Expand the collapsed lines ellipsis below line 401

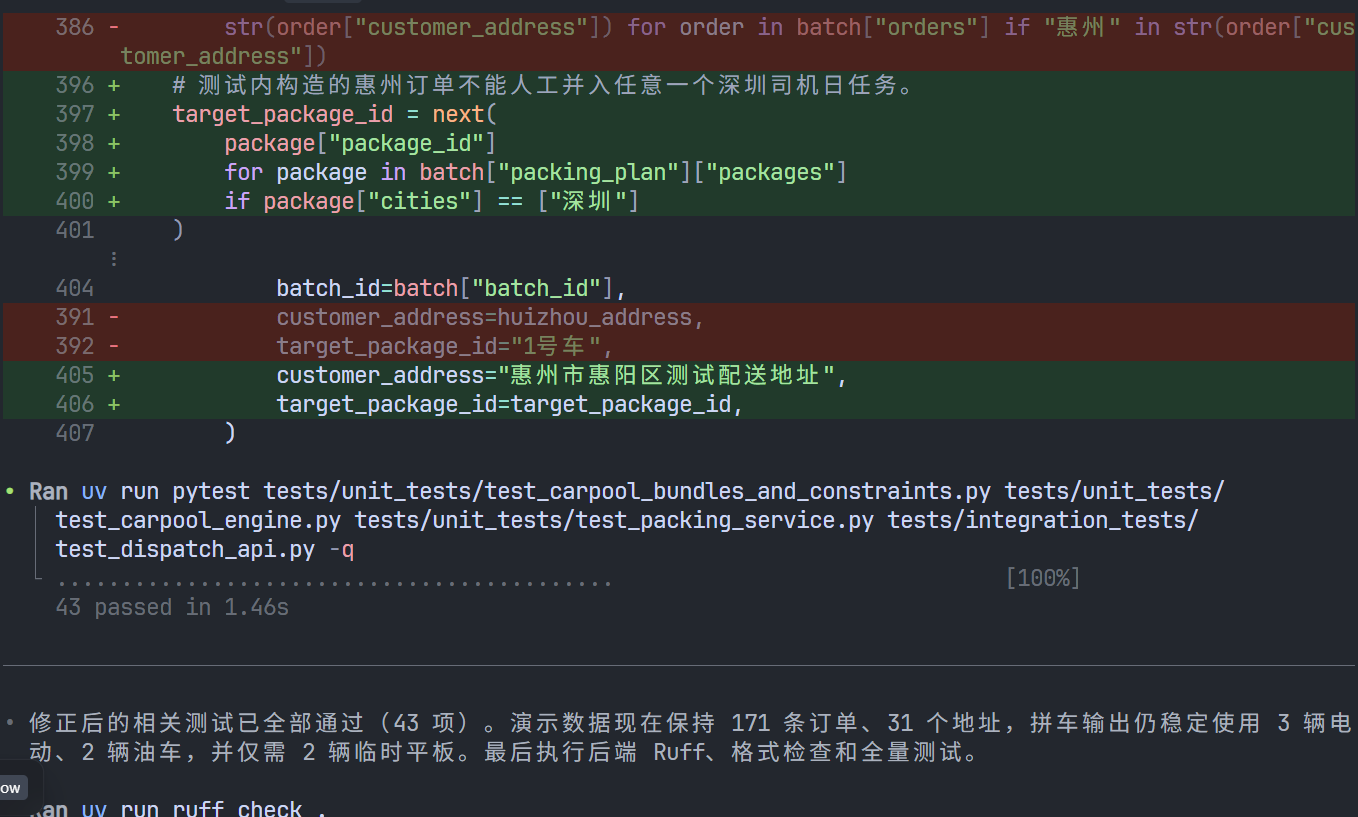point(113,259)
